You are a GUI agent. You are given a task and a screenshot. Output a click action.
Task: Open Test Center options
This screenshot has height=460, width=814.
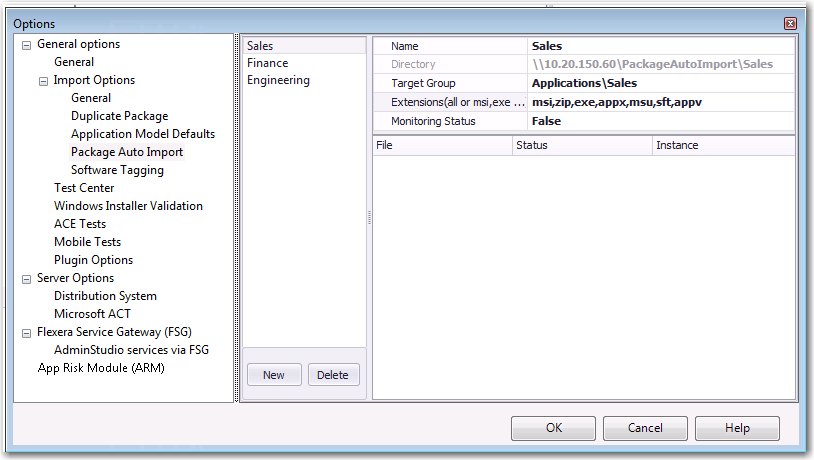(84, 188)
